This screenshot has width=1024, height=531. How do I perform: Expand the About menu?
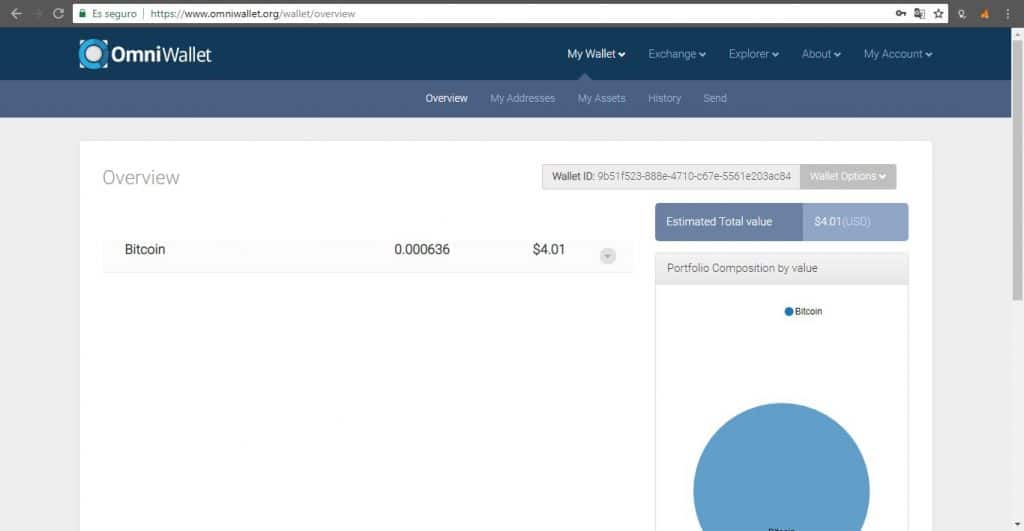coord(821,54)
